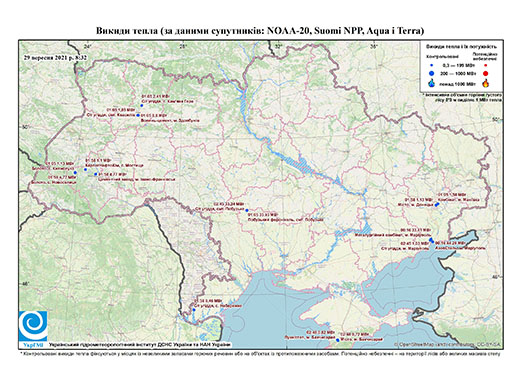
Task: Click the large blue circle legend icon
Action: [x=432, y=73]
